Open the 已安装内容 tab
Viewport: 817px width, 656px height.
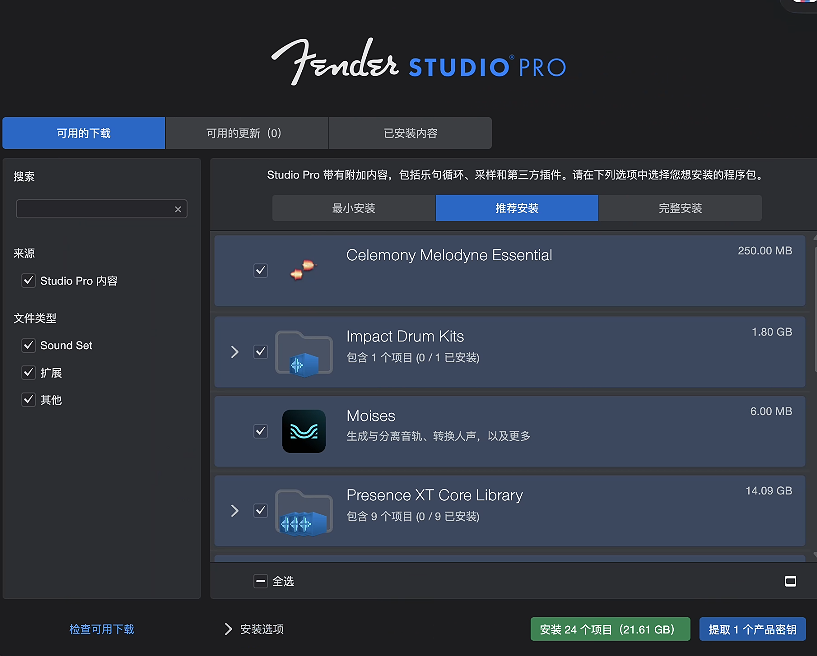(410, 133)
